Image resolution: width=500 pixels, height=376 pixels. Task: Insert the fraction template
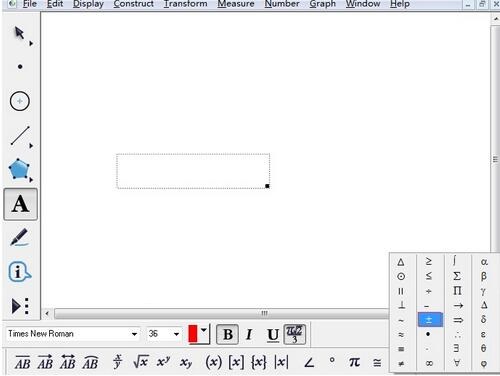(x=117, y=361)
